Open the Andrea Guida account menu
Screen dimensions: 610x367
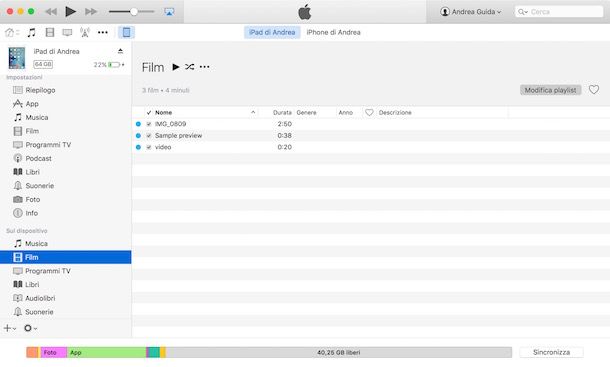tap(471, 12)
